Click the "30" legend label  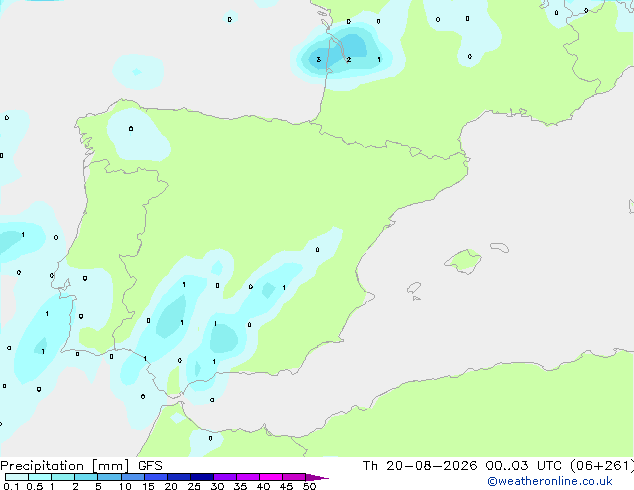click(217, 486)
